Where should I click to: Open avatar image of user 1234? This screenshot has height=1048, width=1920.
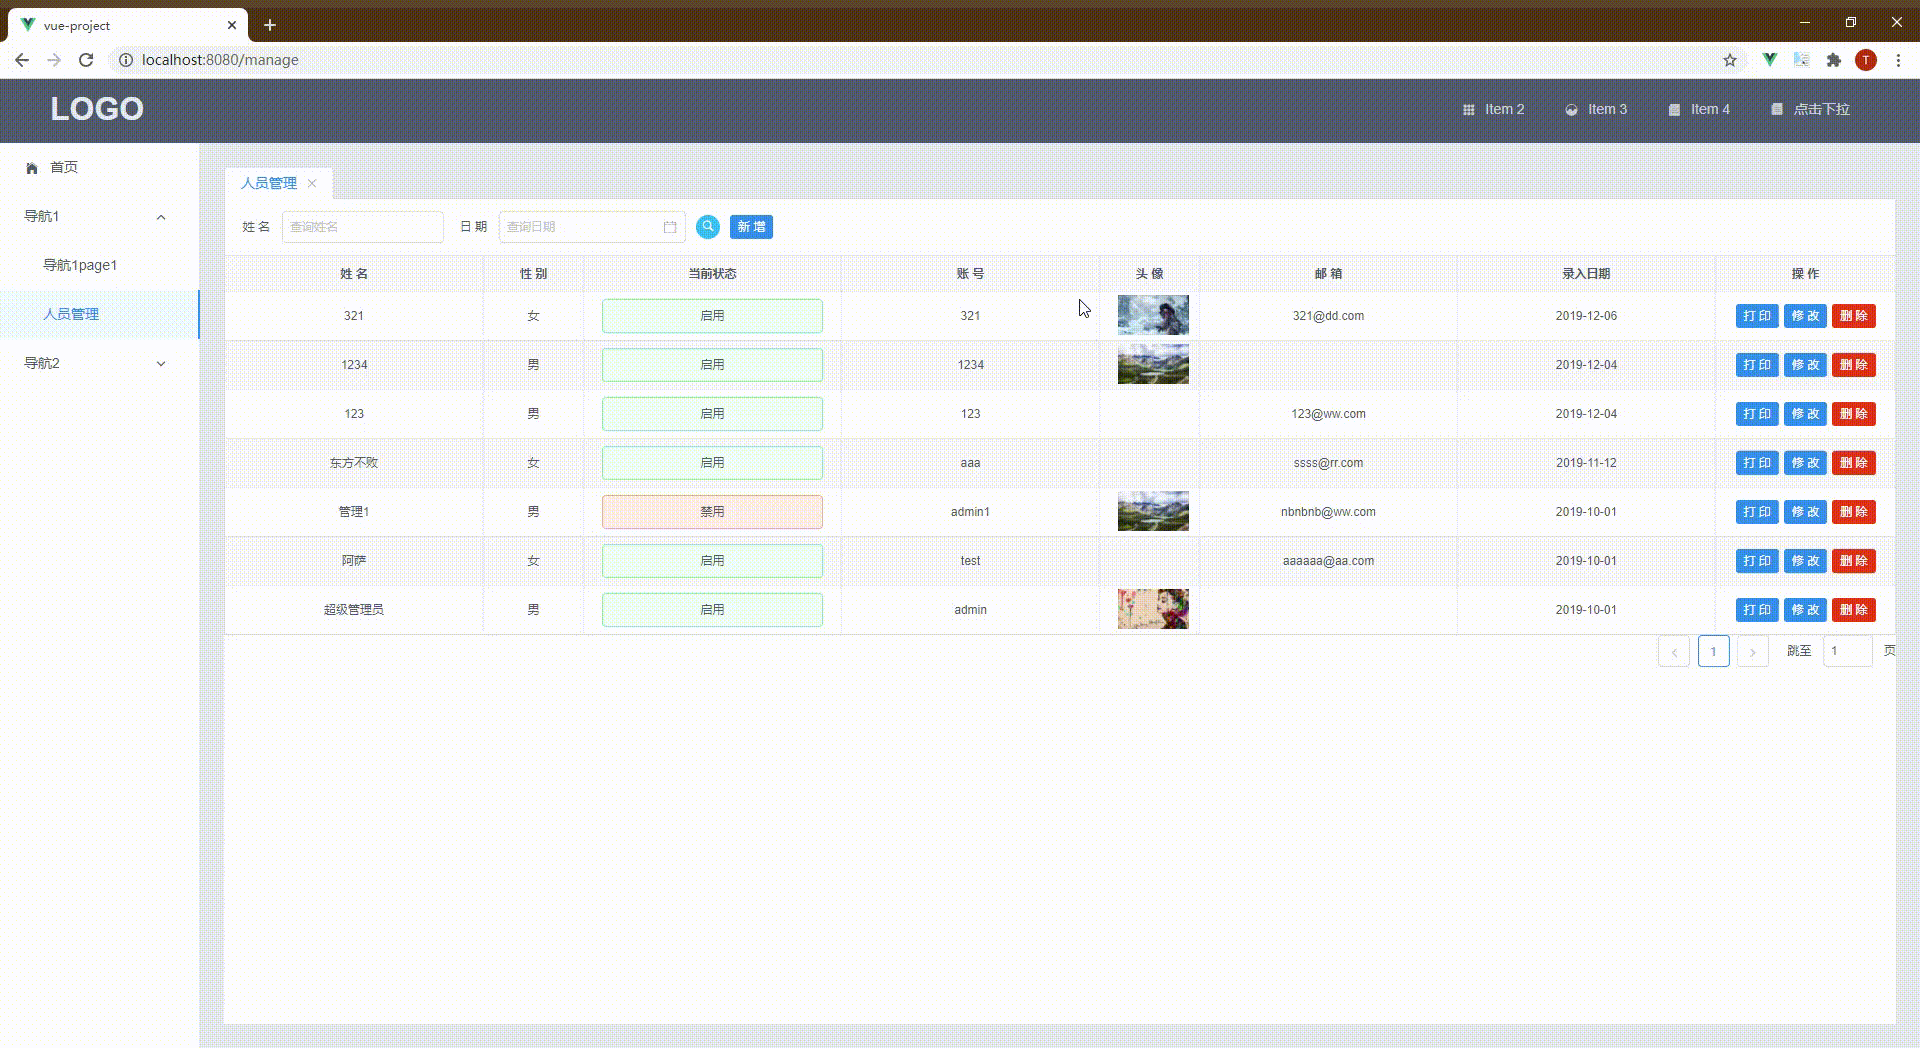point(1153,364)
